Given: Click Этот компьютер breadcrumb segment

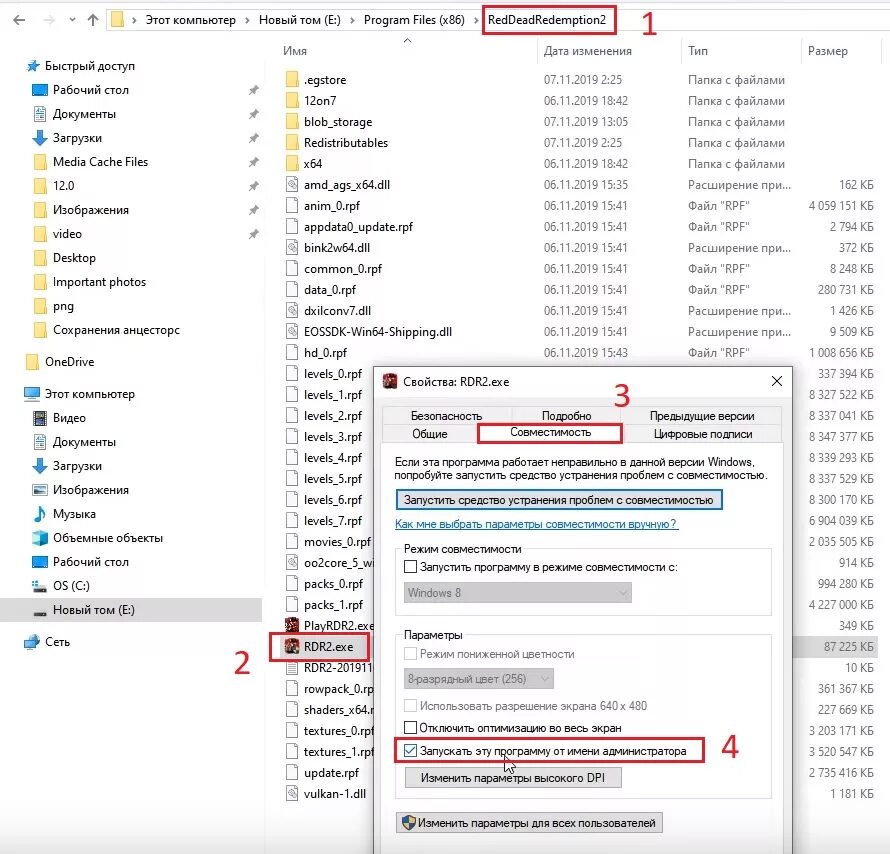Looking at the screenshot, I should pos(191,20).
